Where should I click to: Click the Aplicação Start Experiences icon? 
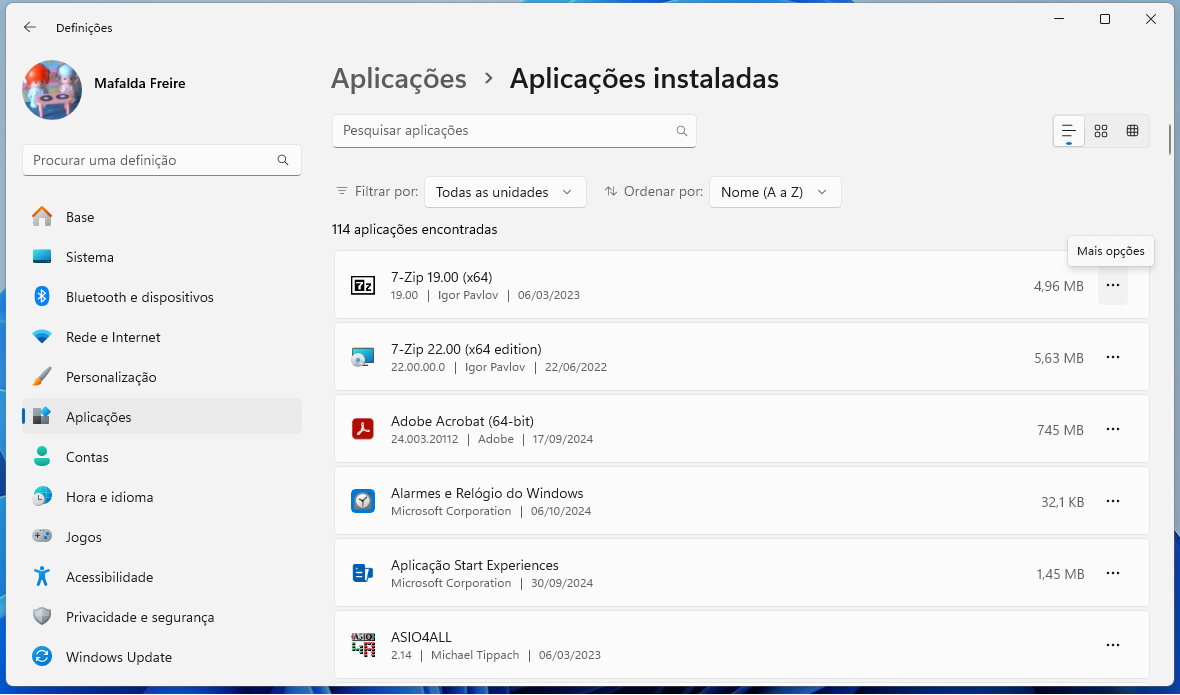click(x=363, y=573)
